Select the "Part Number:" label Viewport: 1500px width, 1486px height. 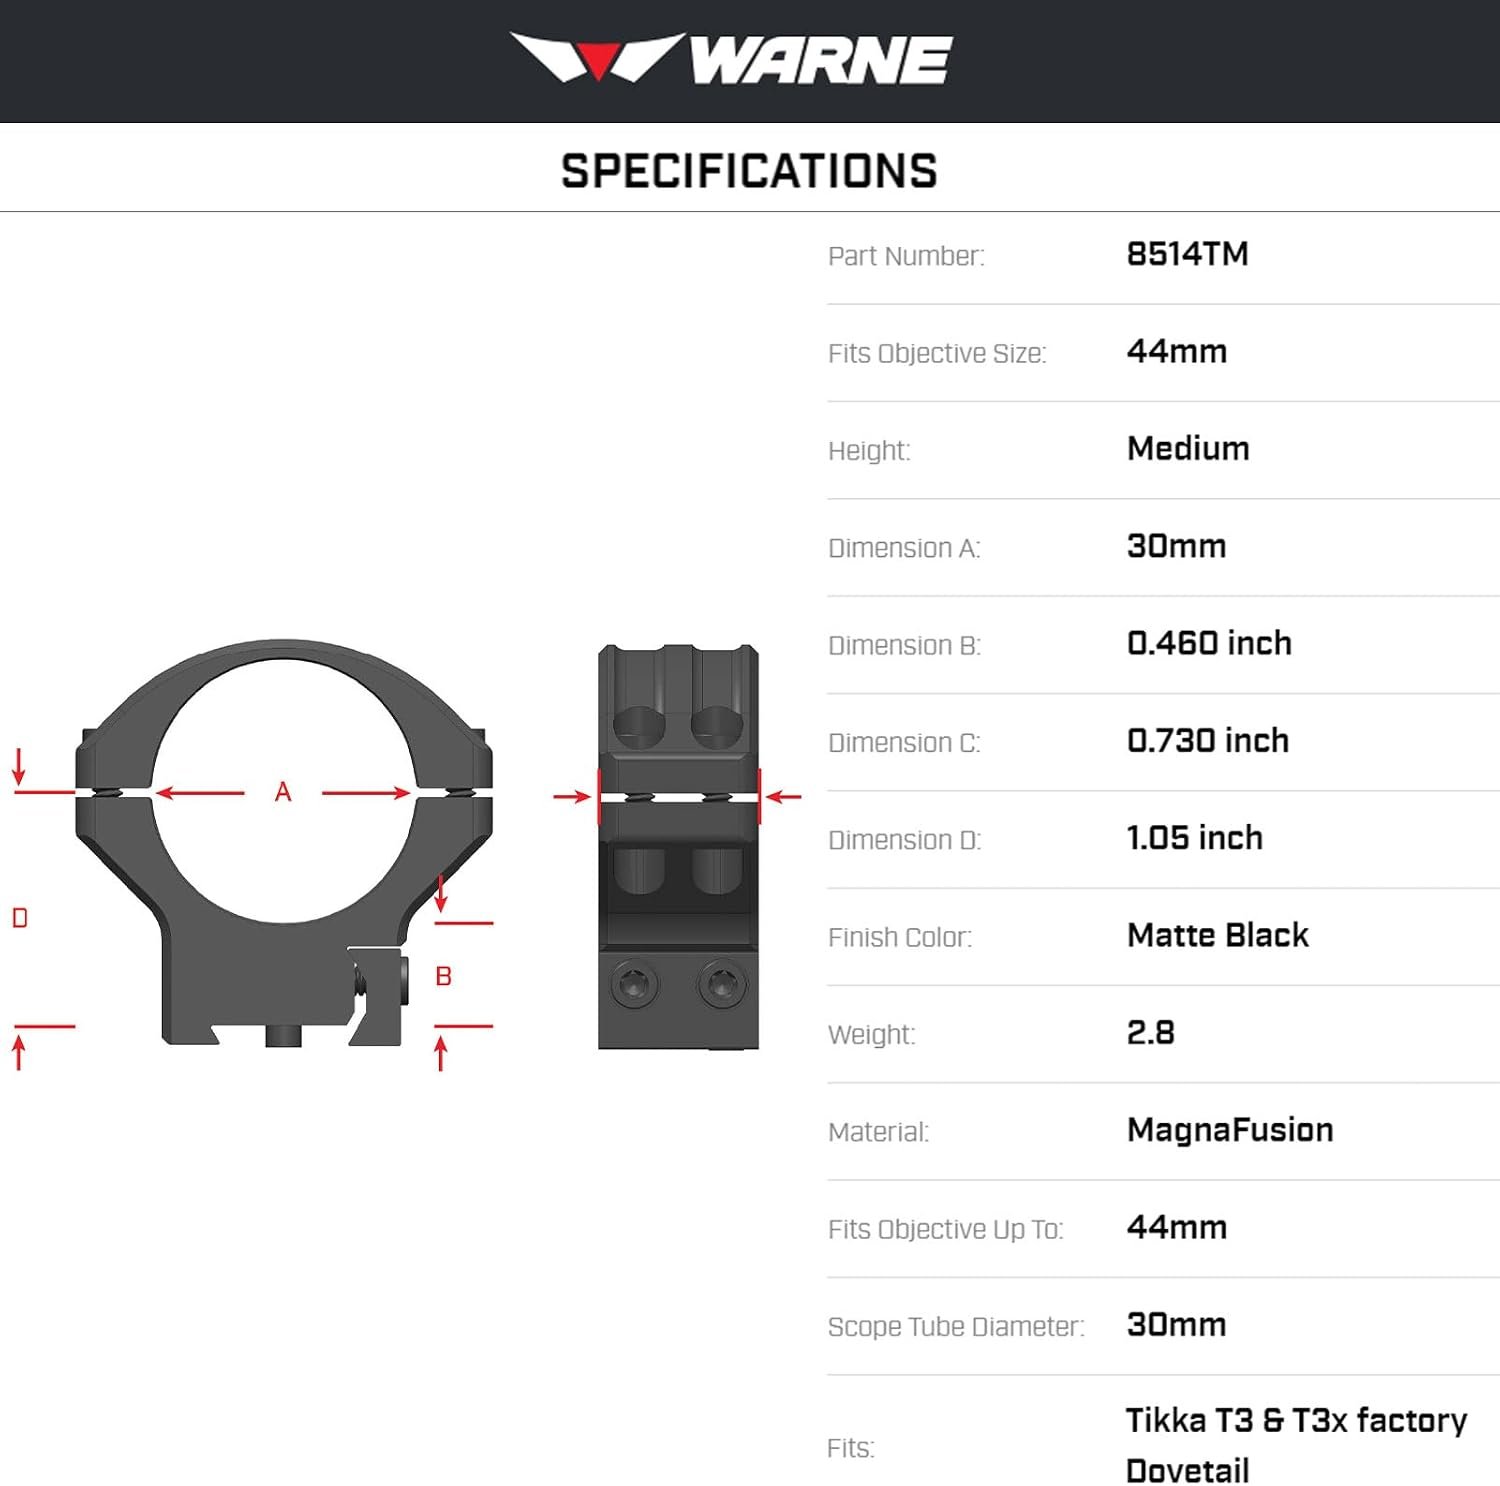point(906,256)
